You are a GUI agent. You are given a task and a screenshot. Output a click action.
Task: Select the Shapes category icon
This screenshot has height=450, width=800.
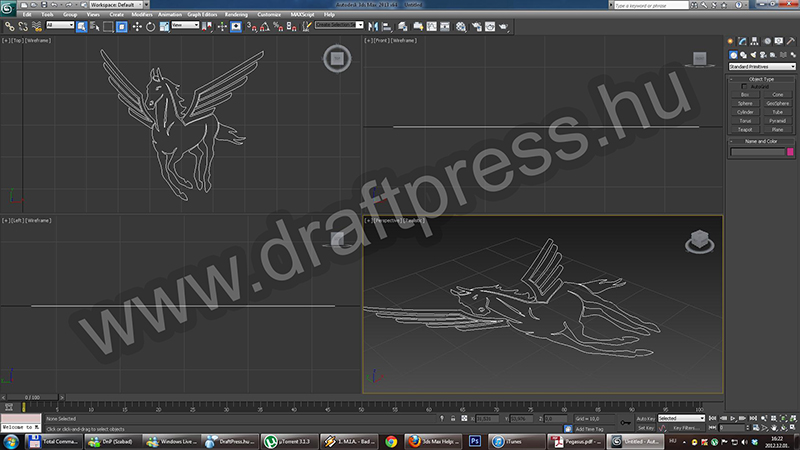click(x=743, y=55)
